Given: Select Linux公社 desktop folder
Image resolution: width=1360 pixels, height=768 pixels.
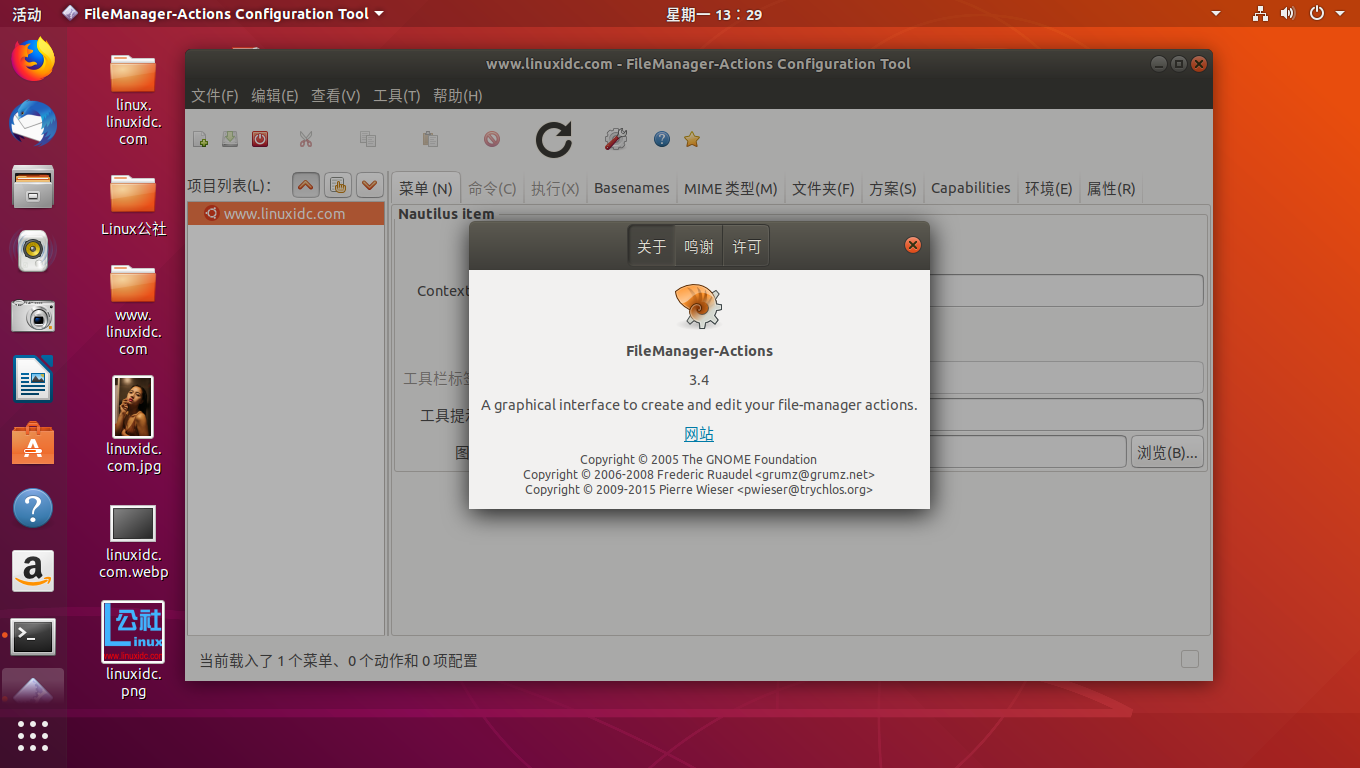Looking at the screenshot, I should click(133, 204).
